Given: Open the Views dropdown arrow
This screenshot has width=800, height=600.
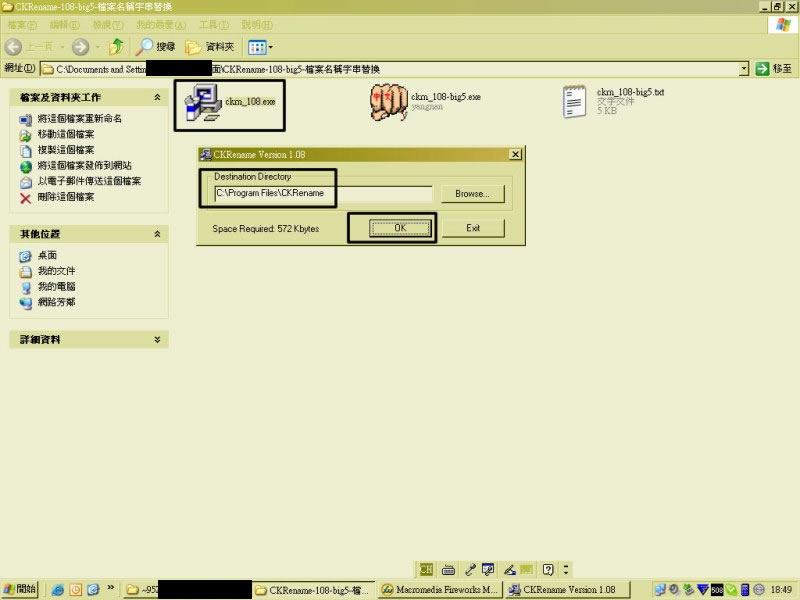Looking at the screenshot, I should 270,47.
